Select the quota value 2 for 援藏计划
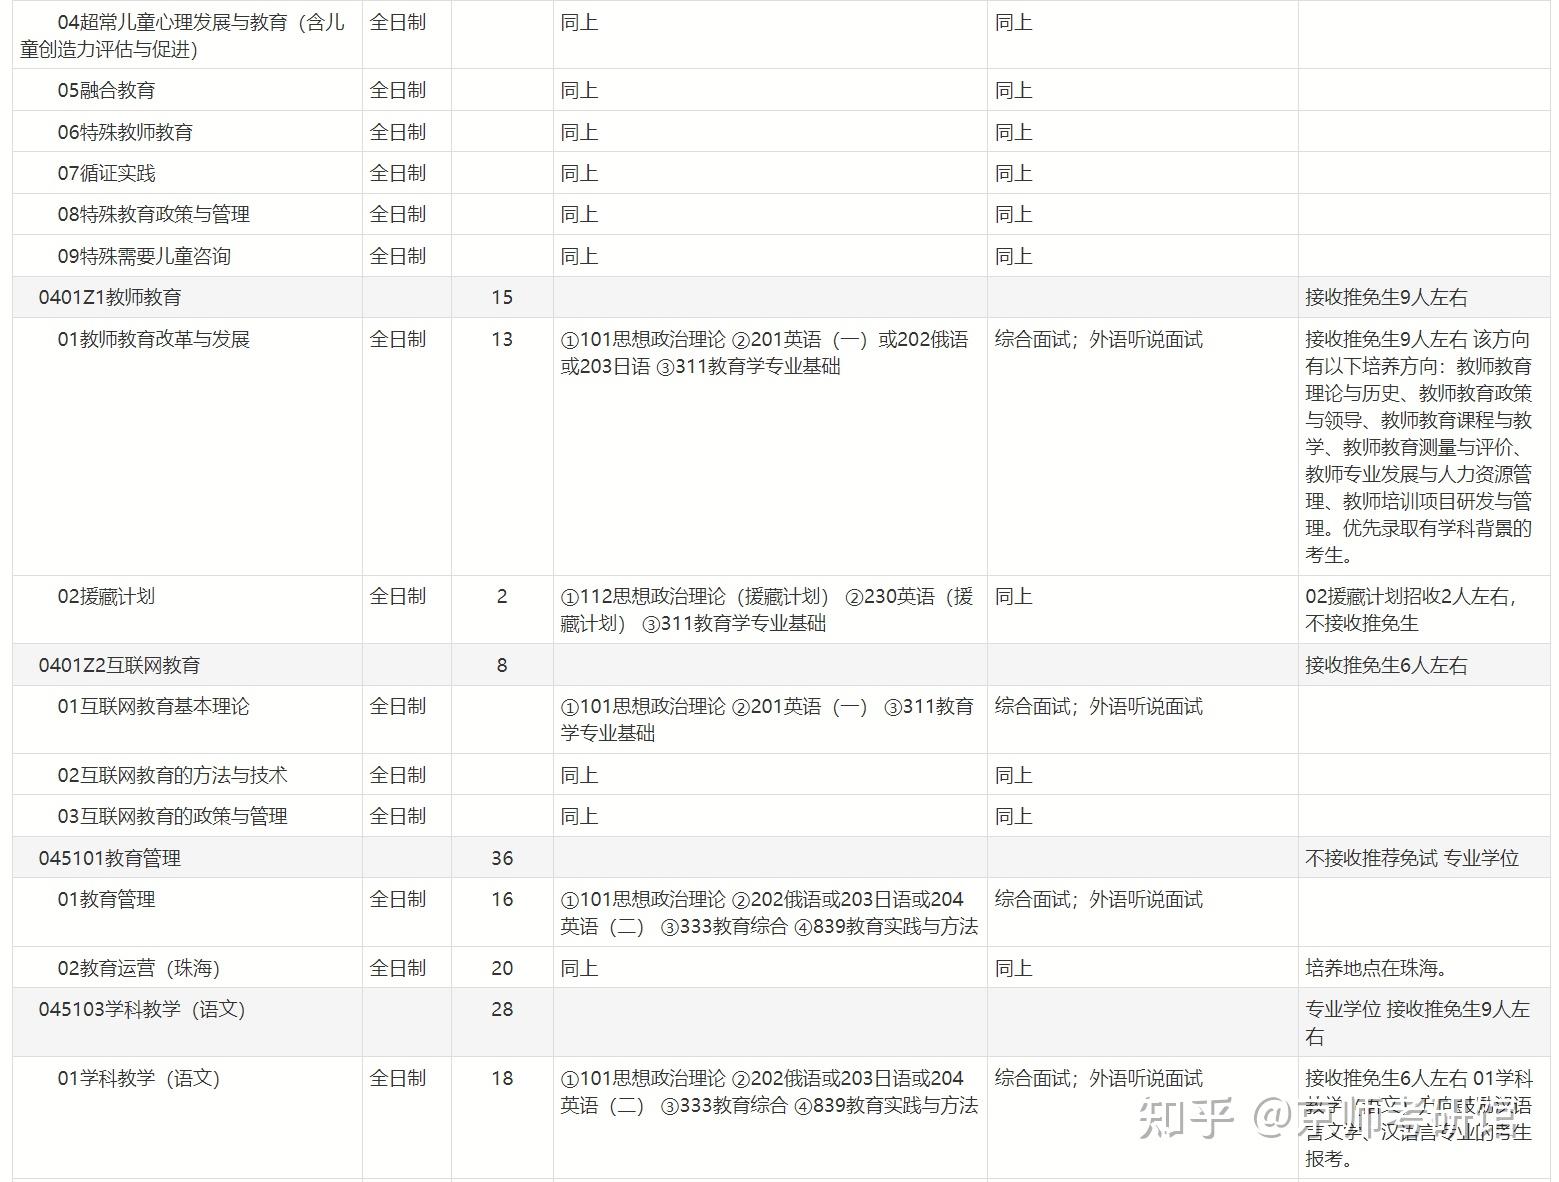1559x1182 pixels. click(502, 596)
